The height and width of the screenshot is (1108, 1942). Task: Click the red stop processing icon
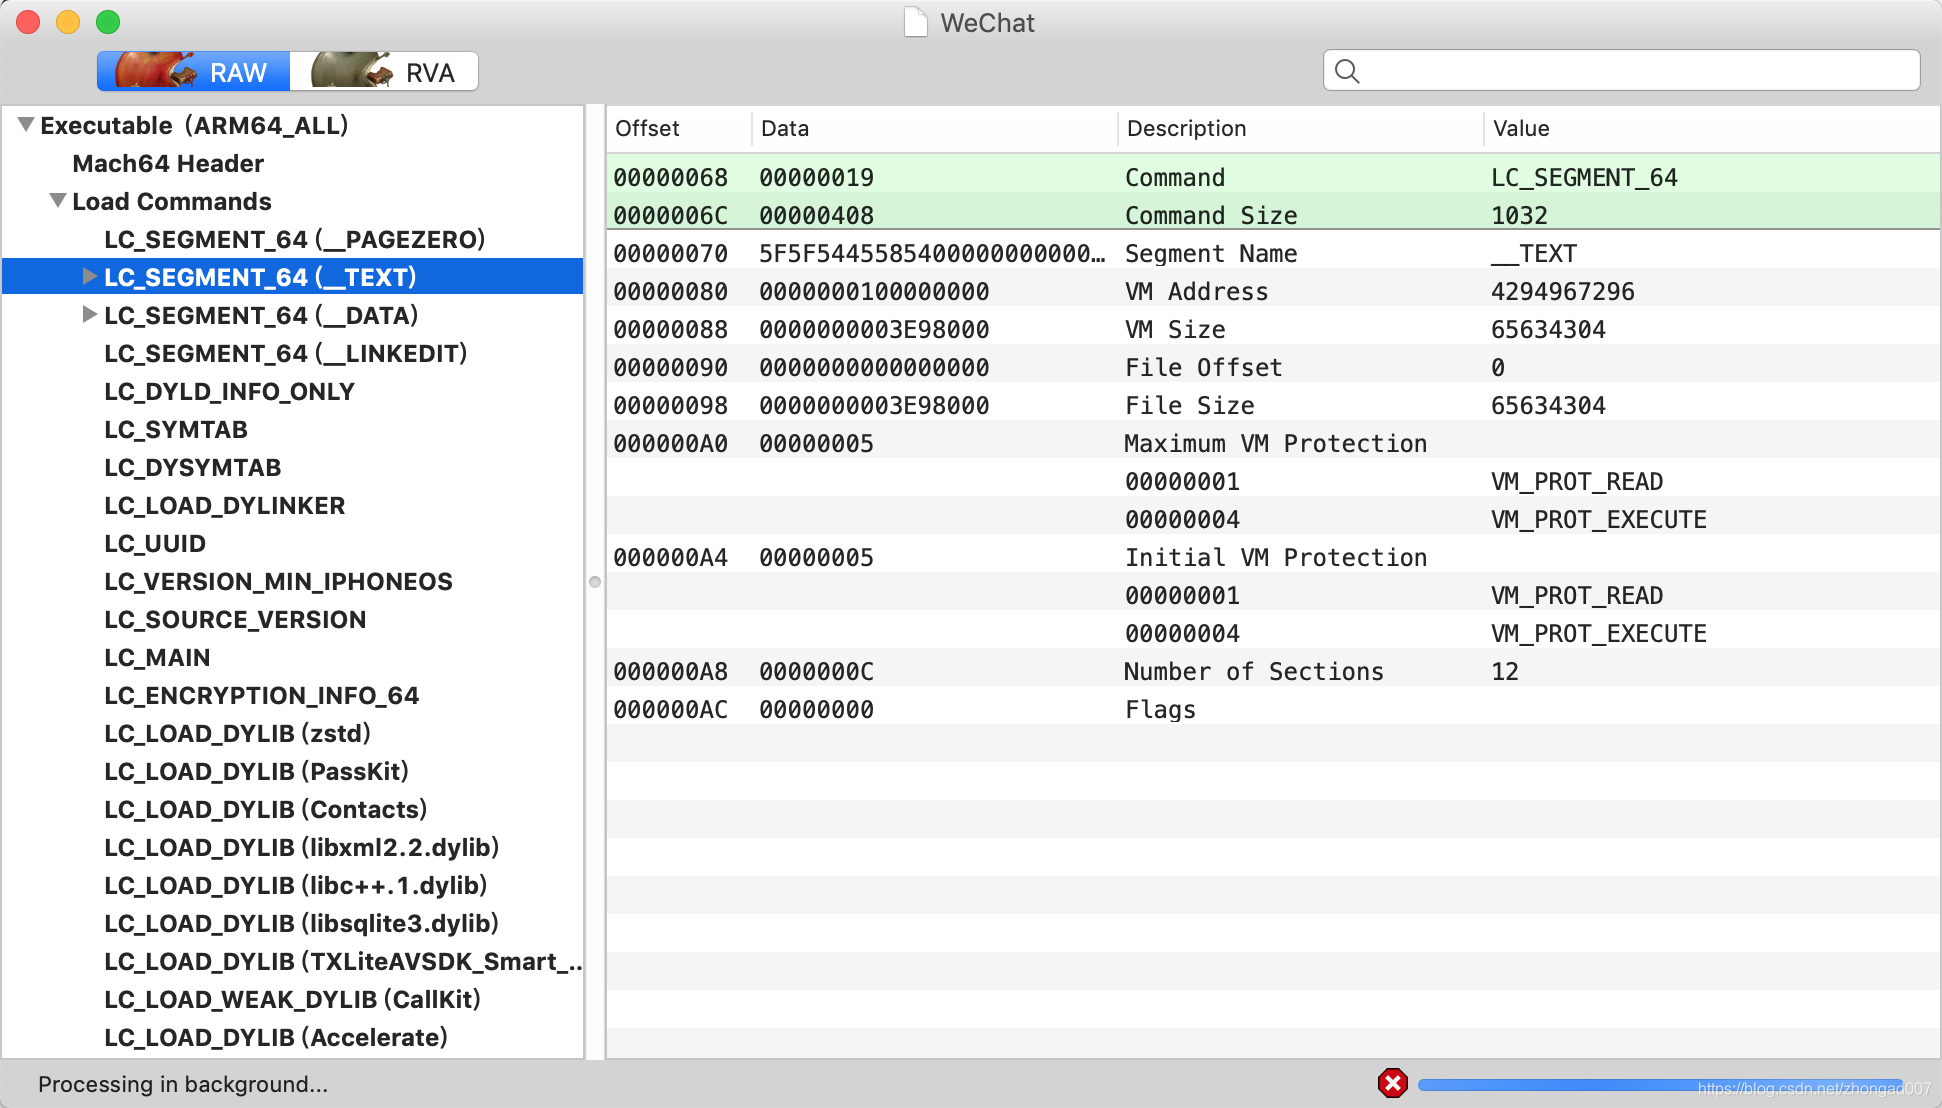(1392, 1083)
